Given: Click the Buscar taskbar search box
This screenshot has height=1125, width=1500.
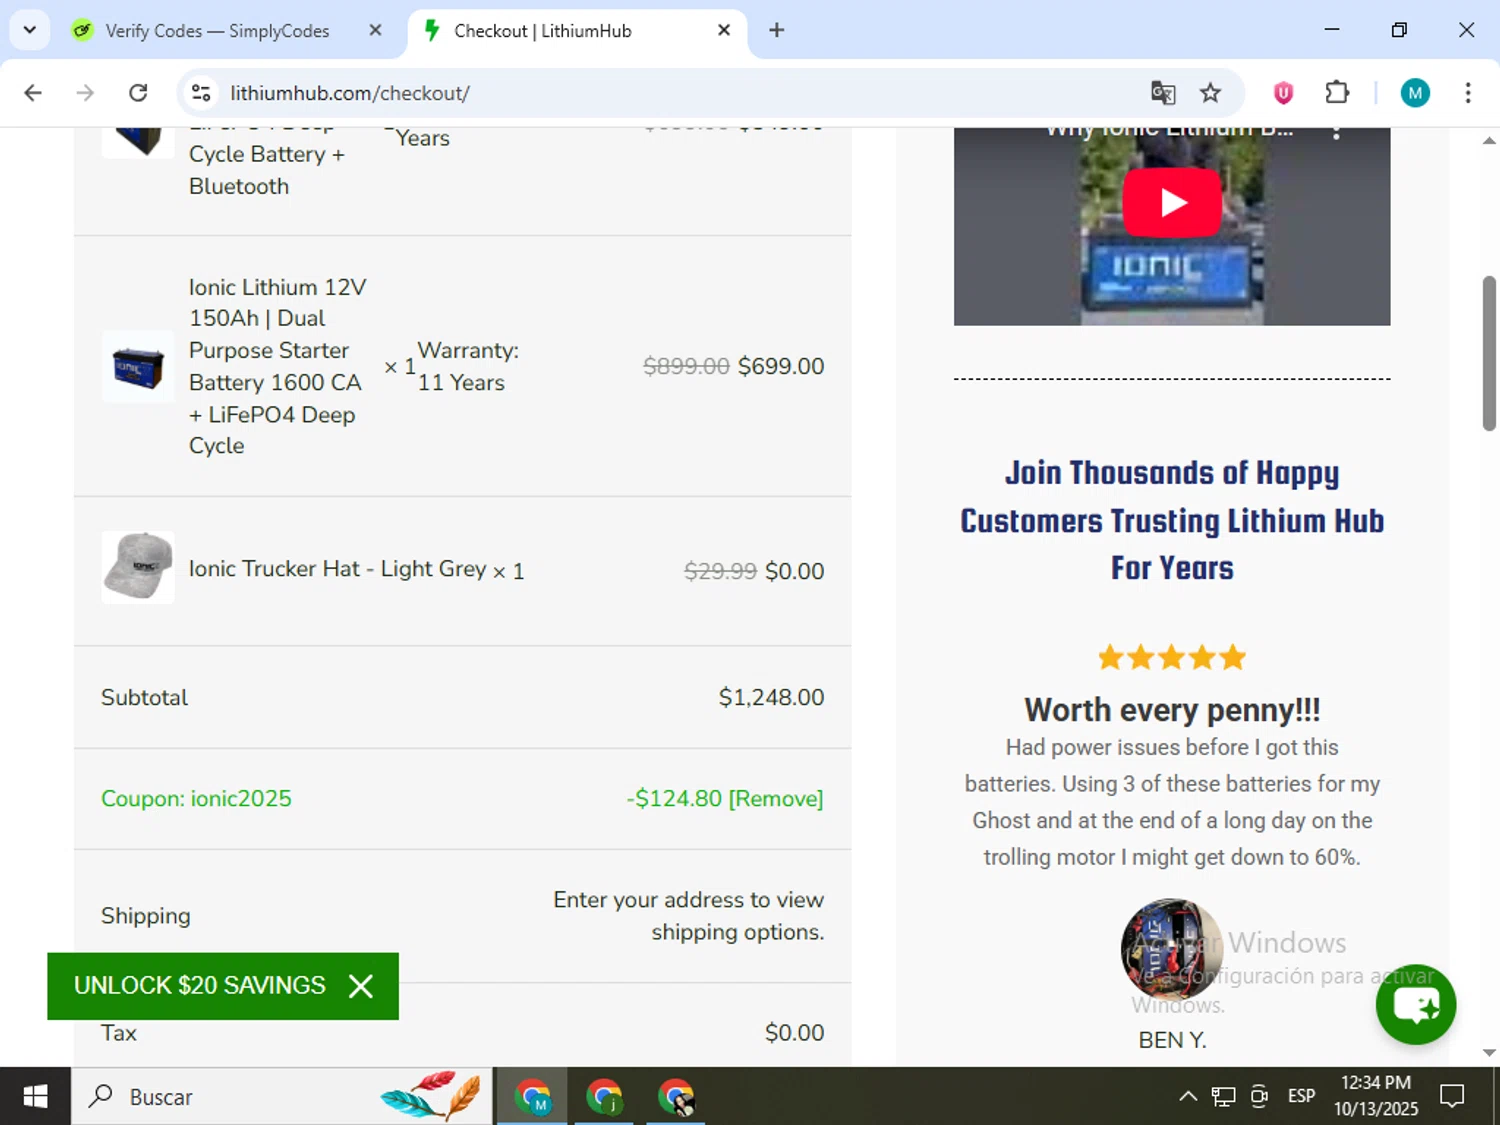Looking at the screenshot, I should point(282,1097).
